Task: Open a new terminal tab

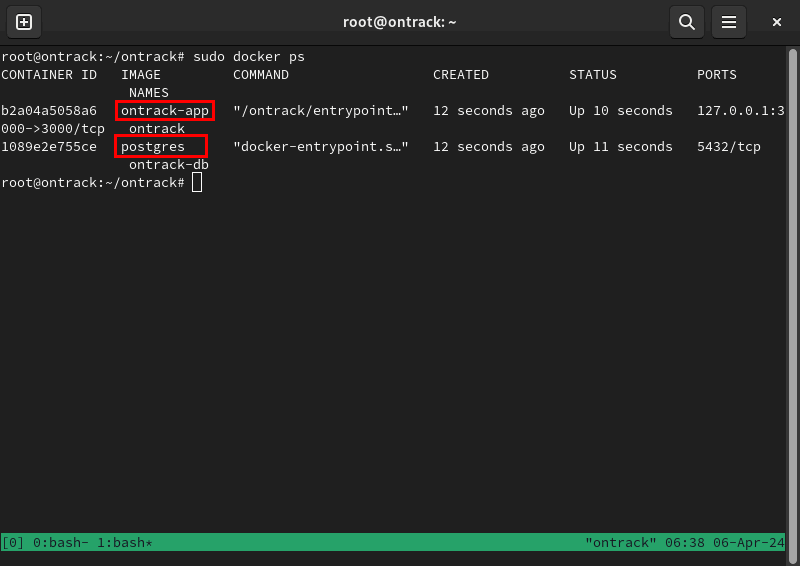Action: [x=24, y=22]
